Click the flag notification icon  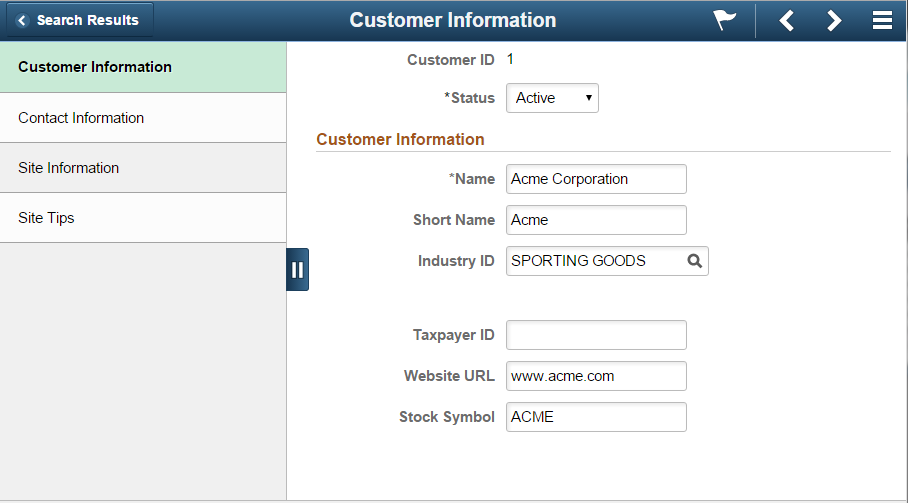tap(724, 20)
